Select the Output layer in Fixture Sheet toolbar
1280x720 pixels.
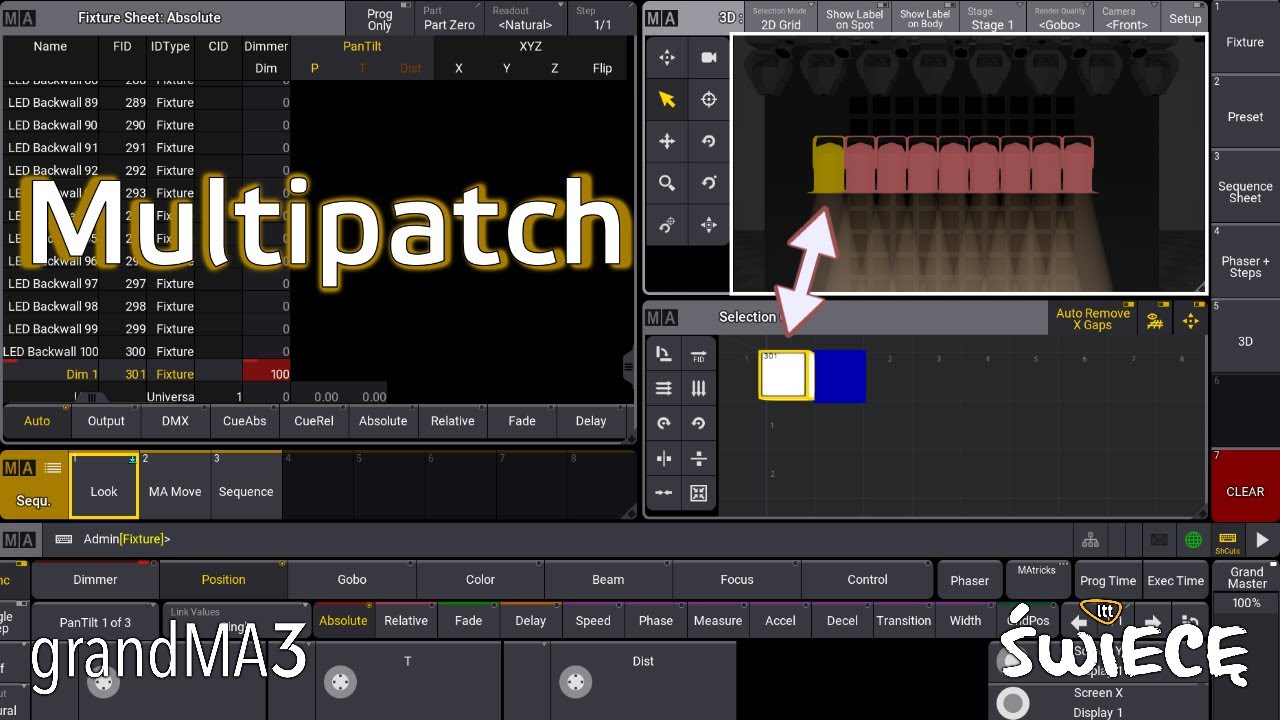tap(106, 421)
